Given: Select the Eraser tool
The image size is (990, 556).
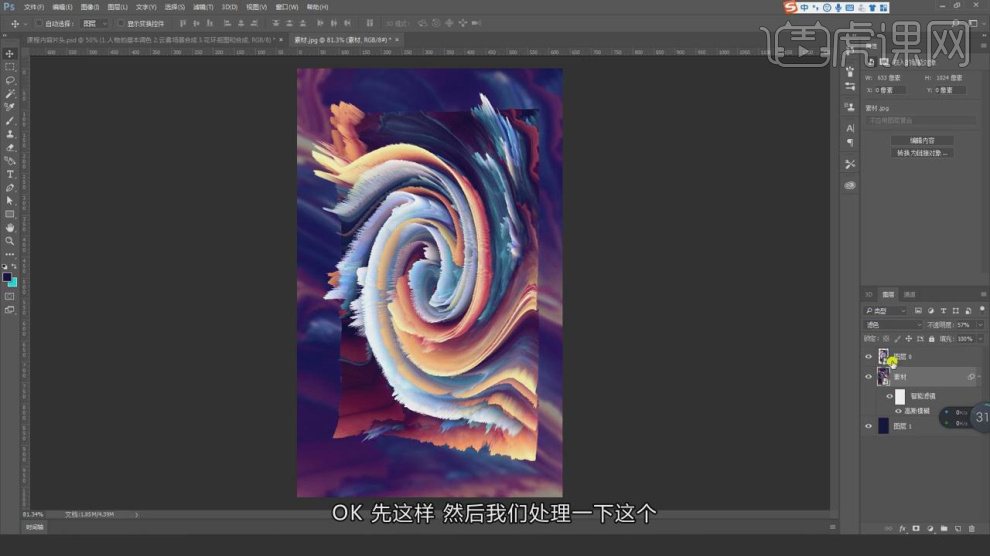Looking at the screenshot, I should [9, 148].
